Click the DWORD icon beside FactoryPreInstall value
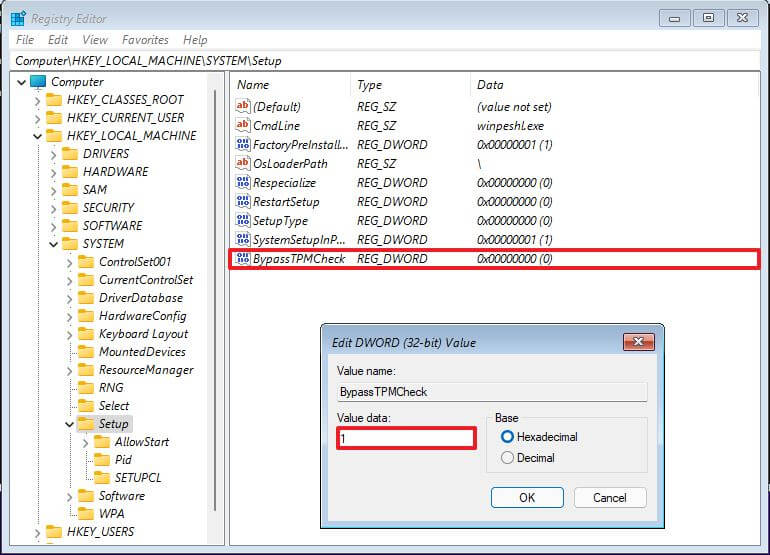Viewport: 770px width, 555px height. (243, 144)
